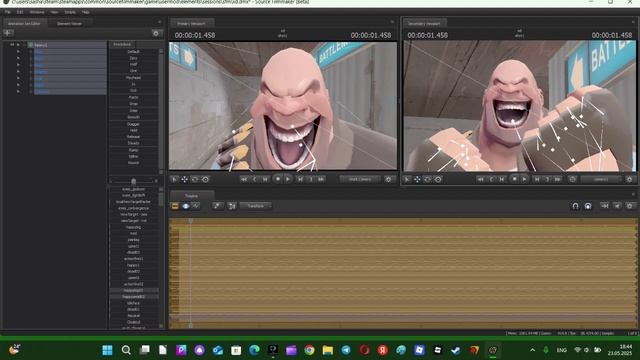The image size is (640, 360).
Task: Click the controls list scrollbar thumb
Action: pyautogui.click(x=161, y=198)
